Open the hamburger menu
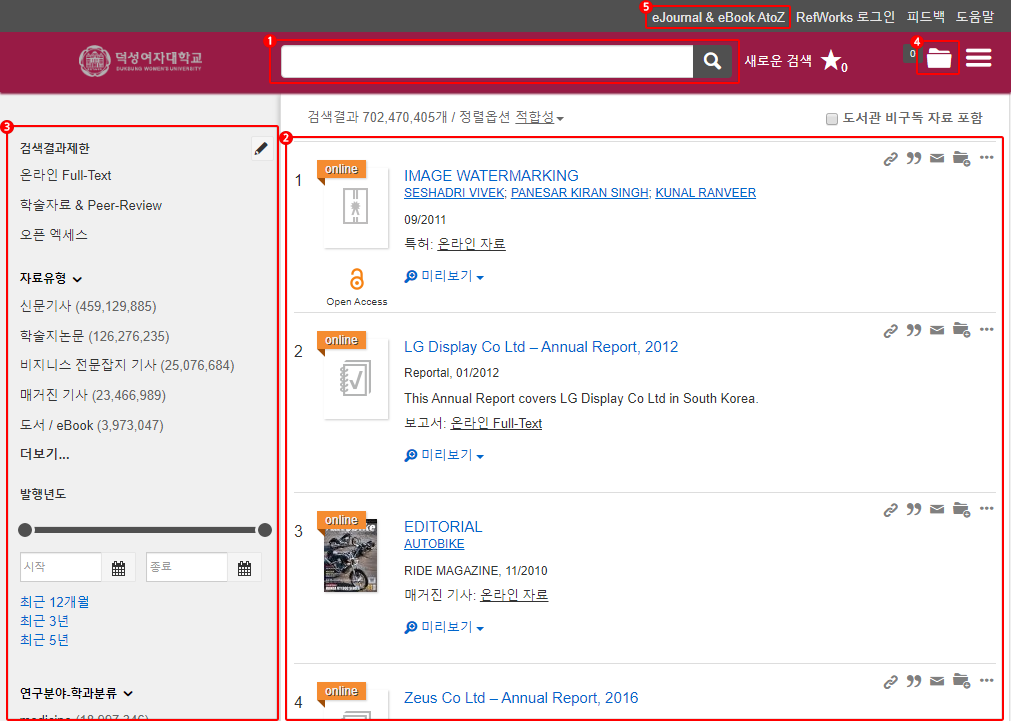Viewport: 1011px width, 721px height. pos(979,58)
